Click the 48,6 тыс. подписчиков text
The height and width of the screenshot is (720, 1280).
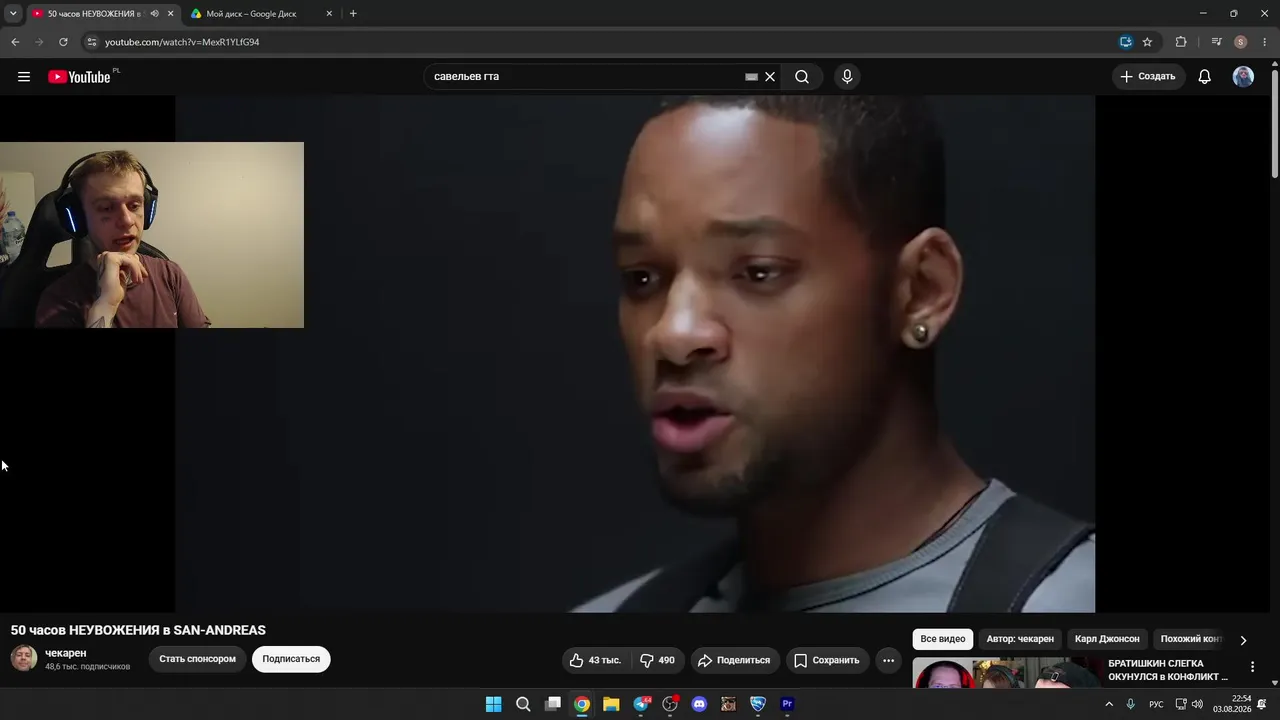tap(88, 667)
